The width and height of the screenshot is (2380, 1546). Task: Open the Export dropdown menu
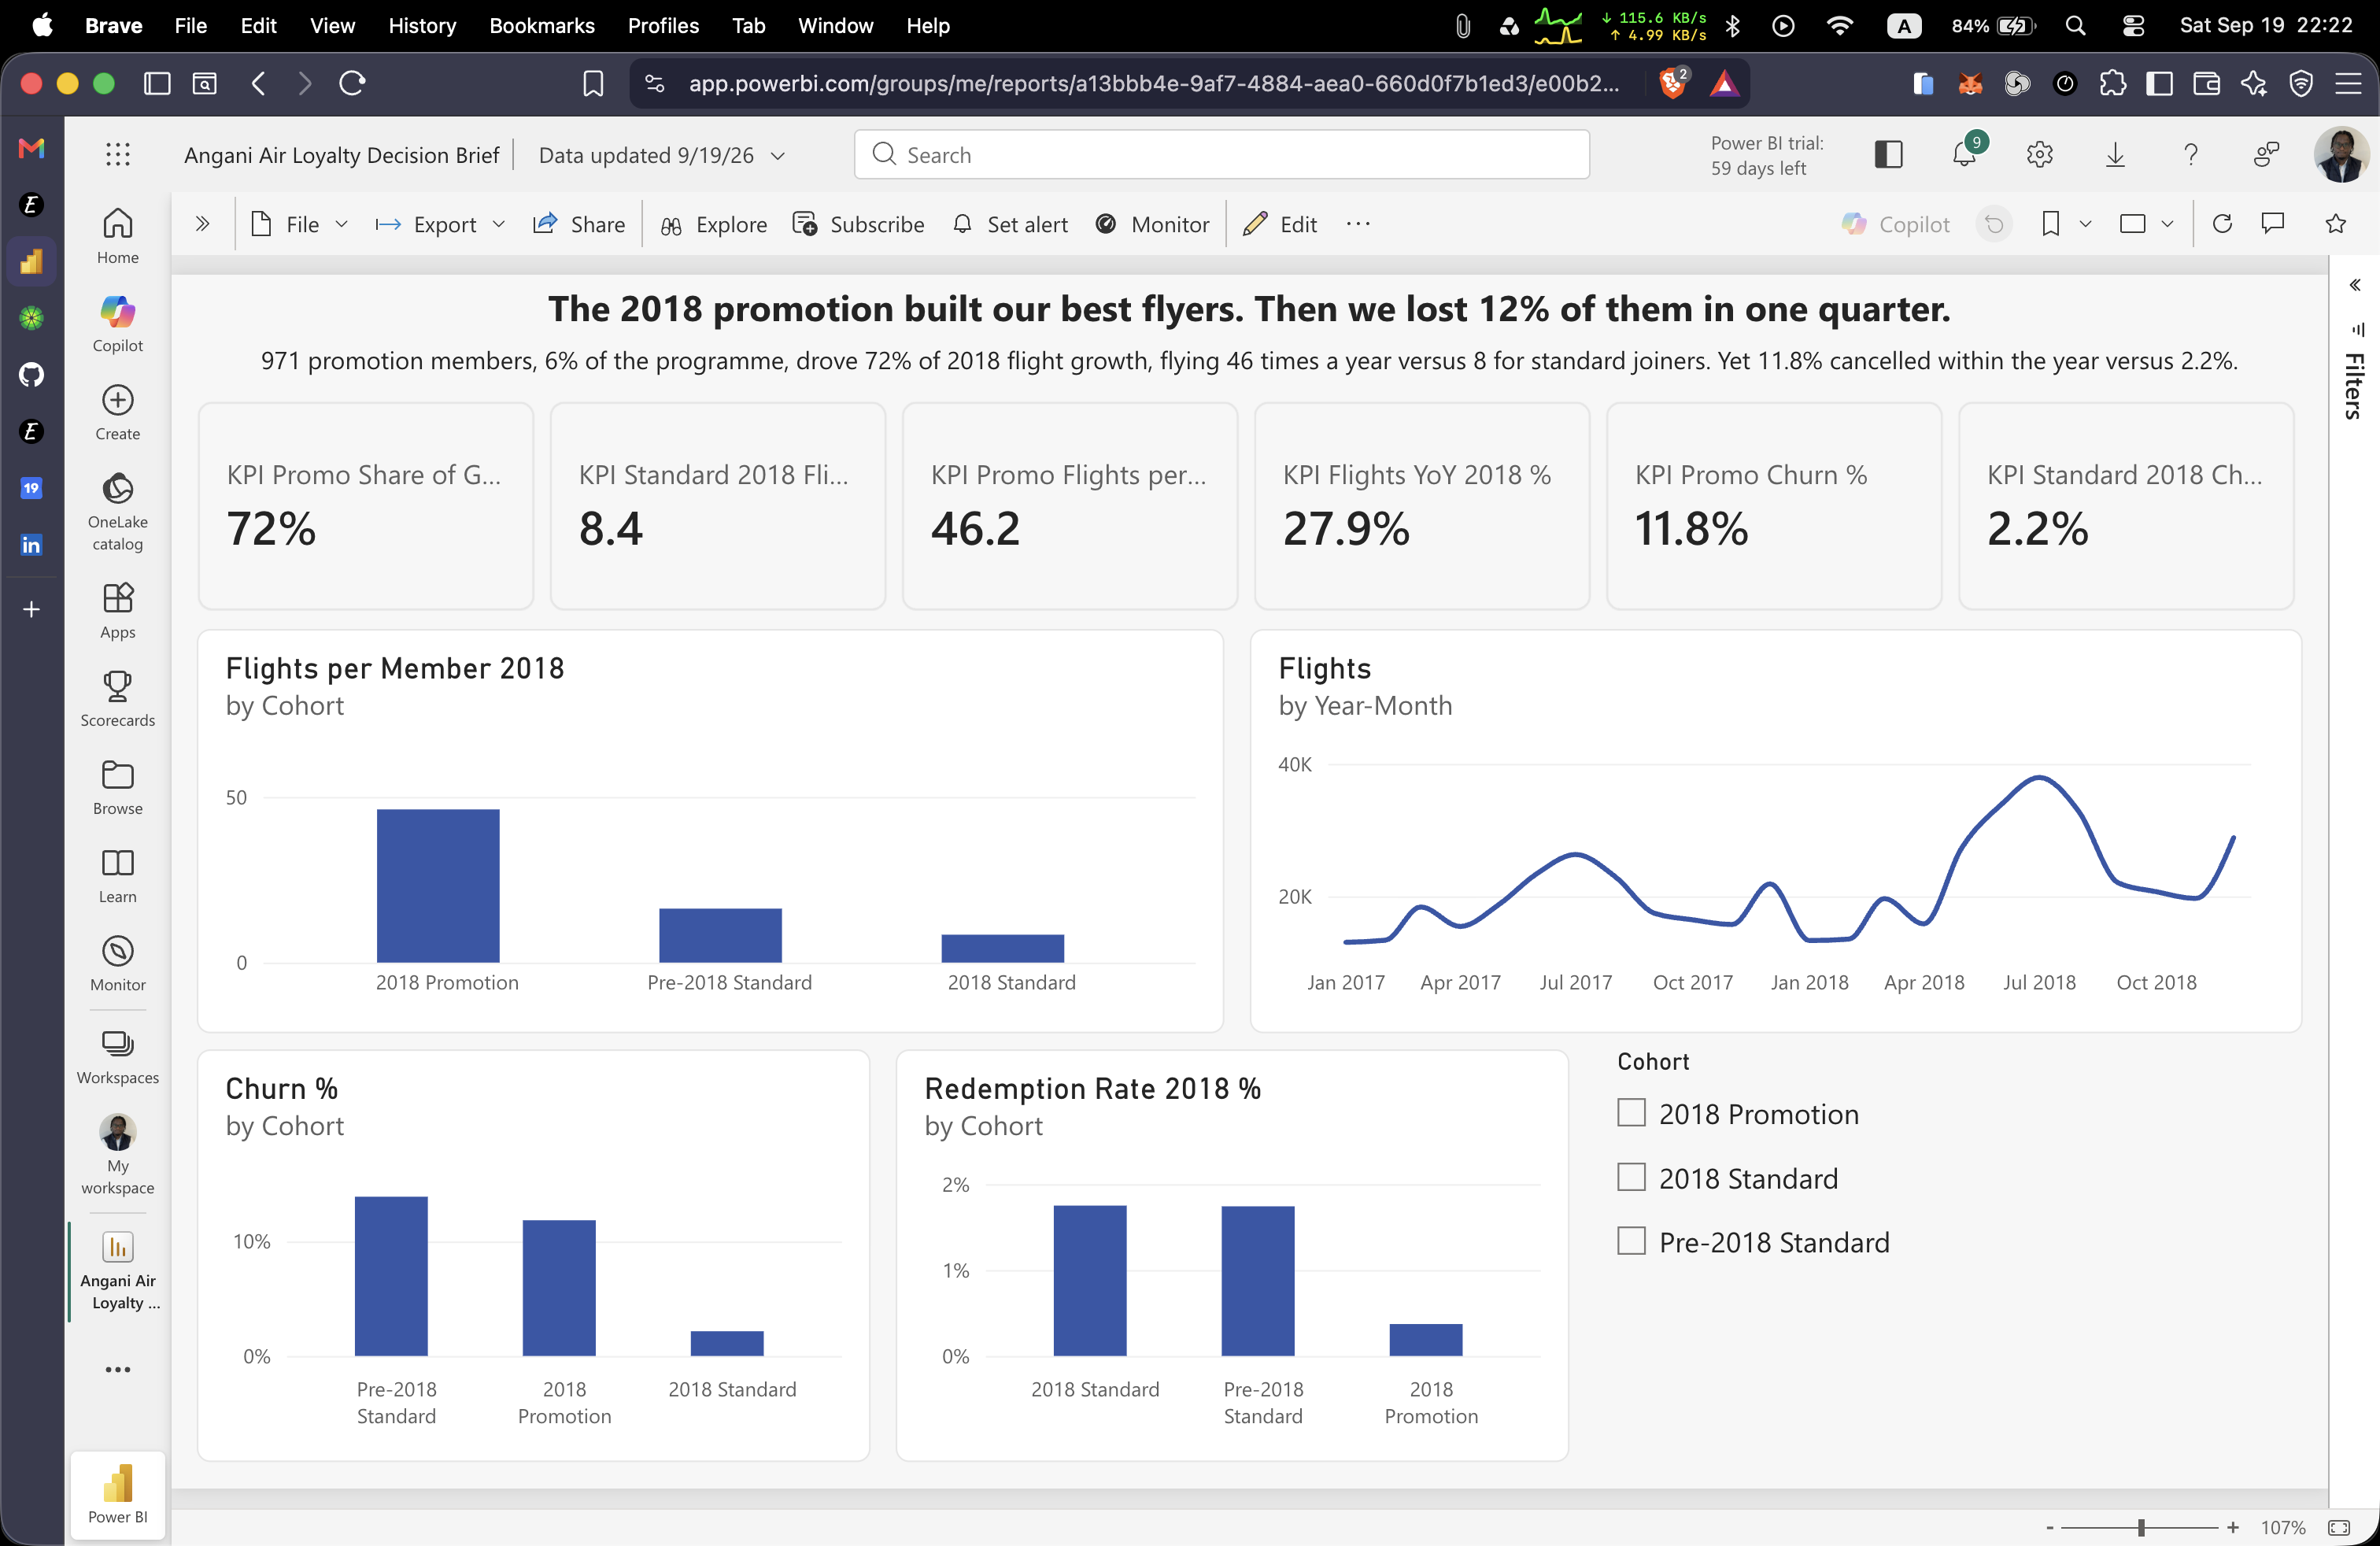tap(441, 224)
